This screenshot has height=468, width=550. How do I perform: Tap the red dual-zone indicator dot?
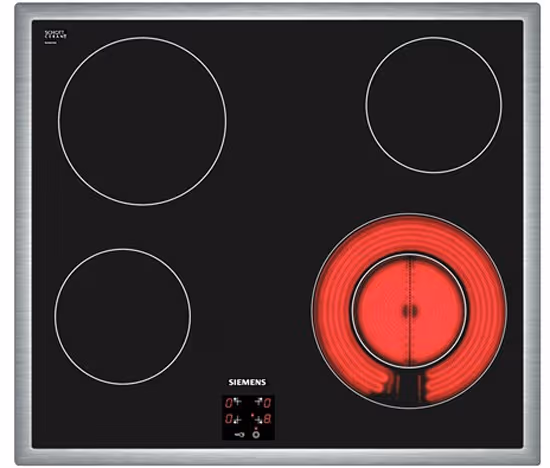click(x=253, y=415)
